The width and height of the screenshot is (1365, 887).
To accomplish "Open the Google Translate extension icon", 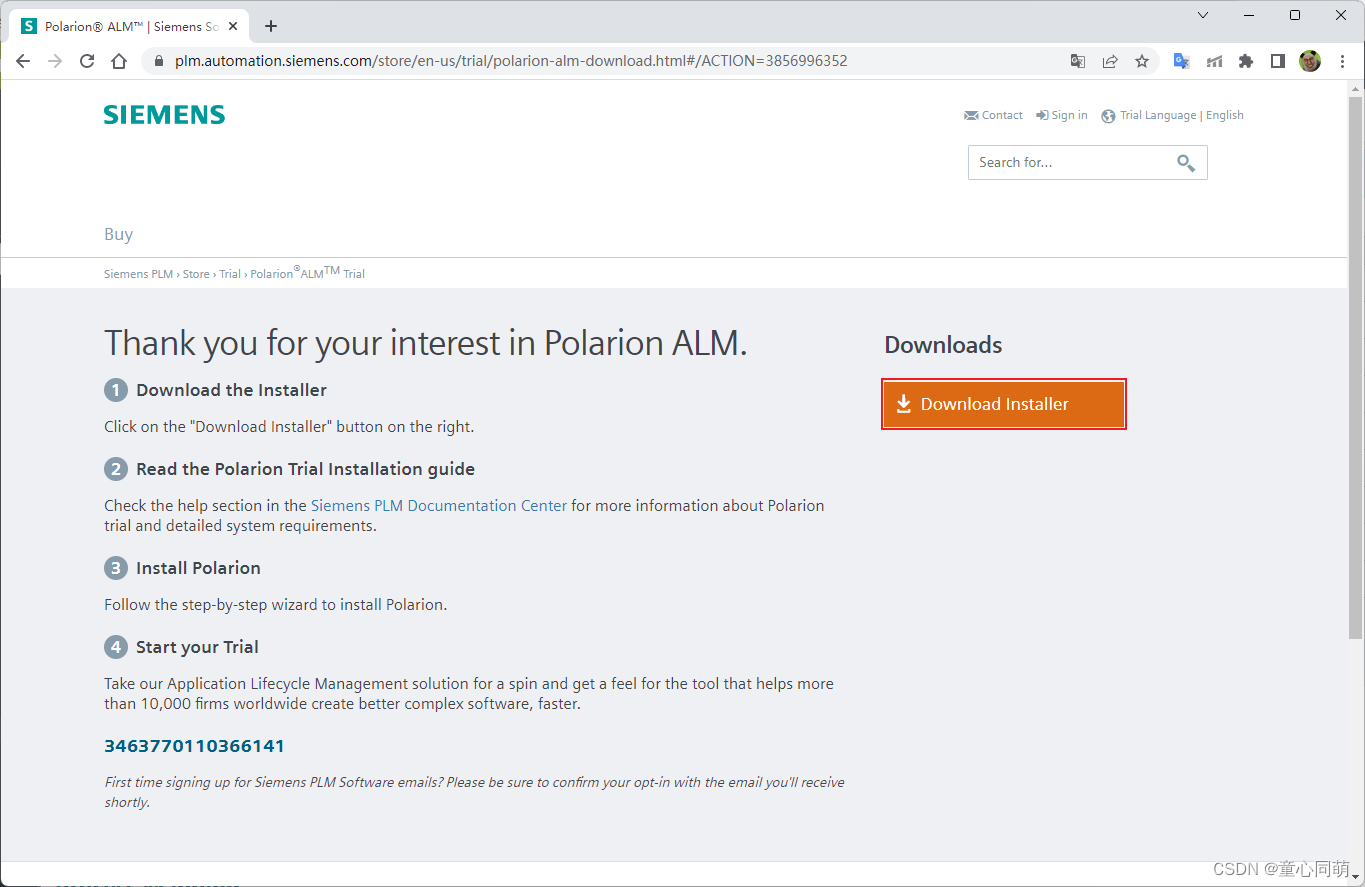I will tap(1181, 61).
